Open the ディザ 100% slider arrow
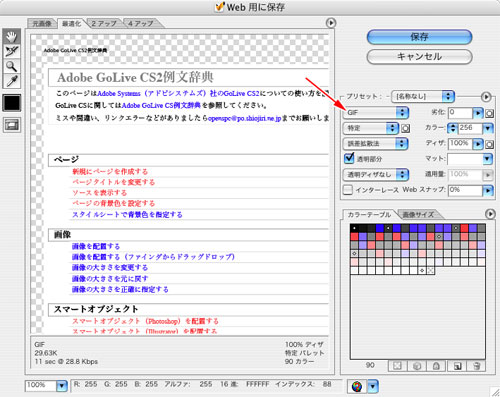The image size is (500, 397). [x=478, y=144]
